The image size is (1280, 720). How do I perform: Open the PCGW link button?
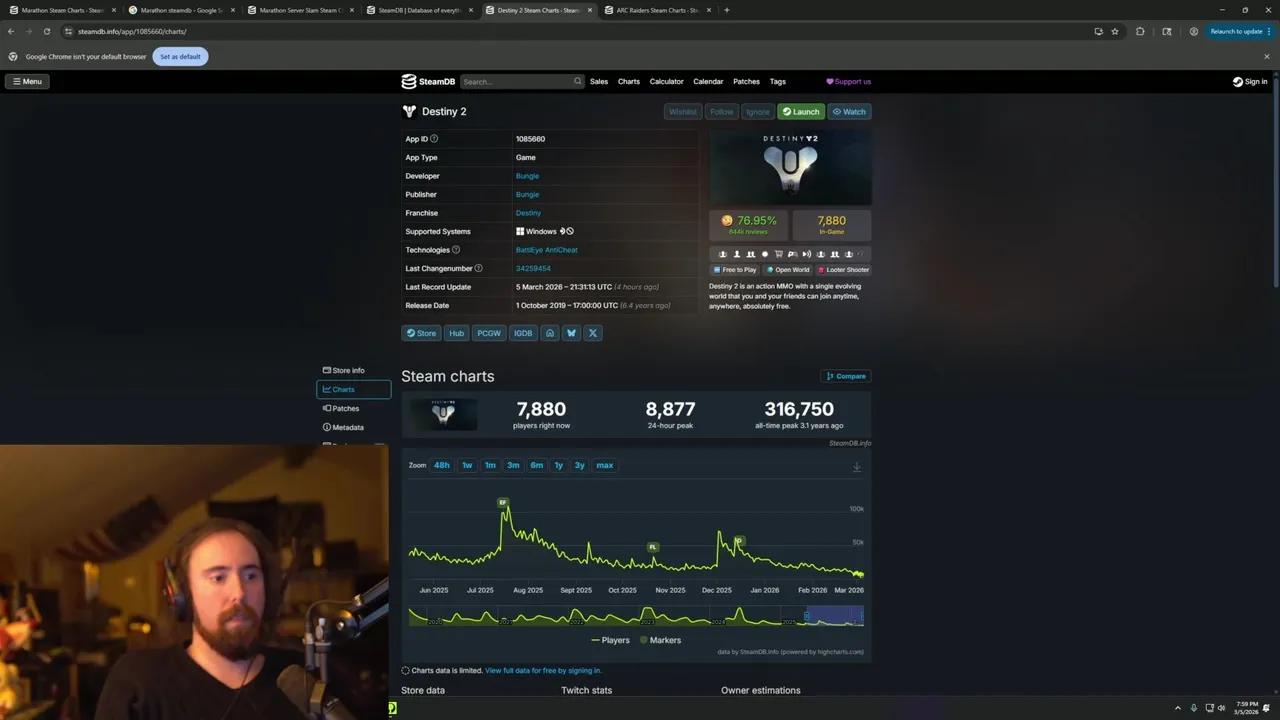click(489, 333)
